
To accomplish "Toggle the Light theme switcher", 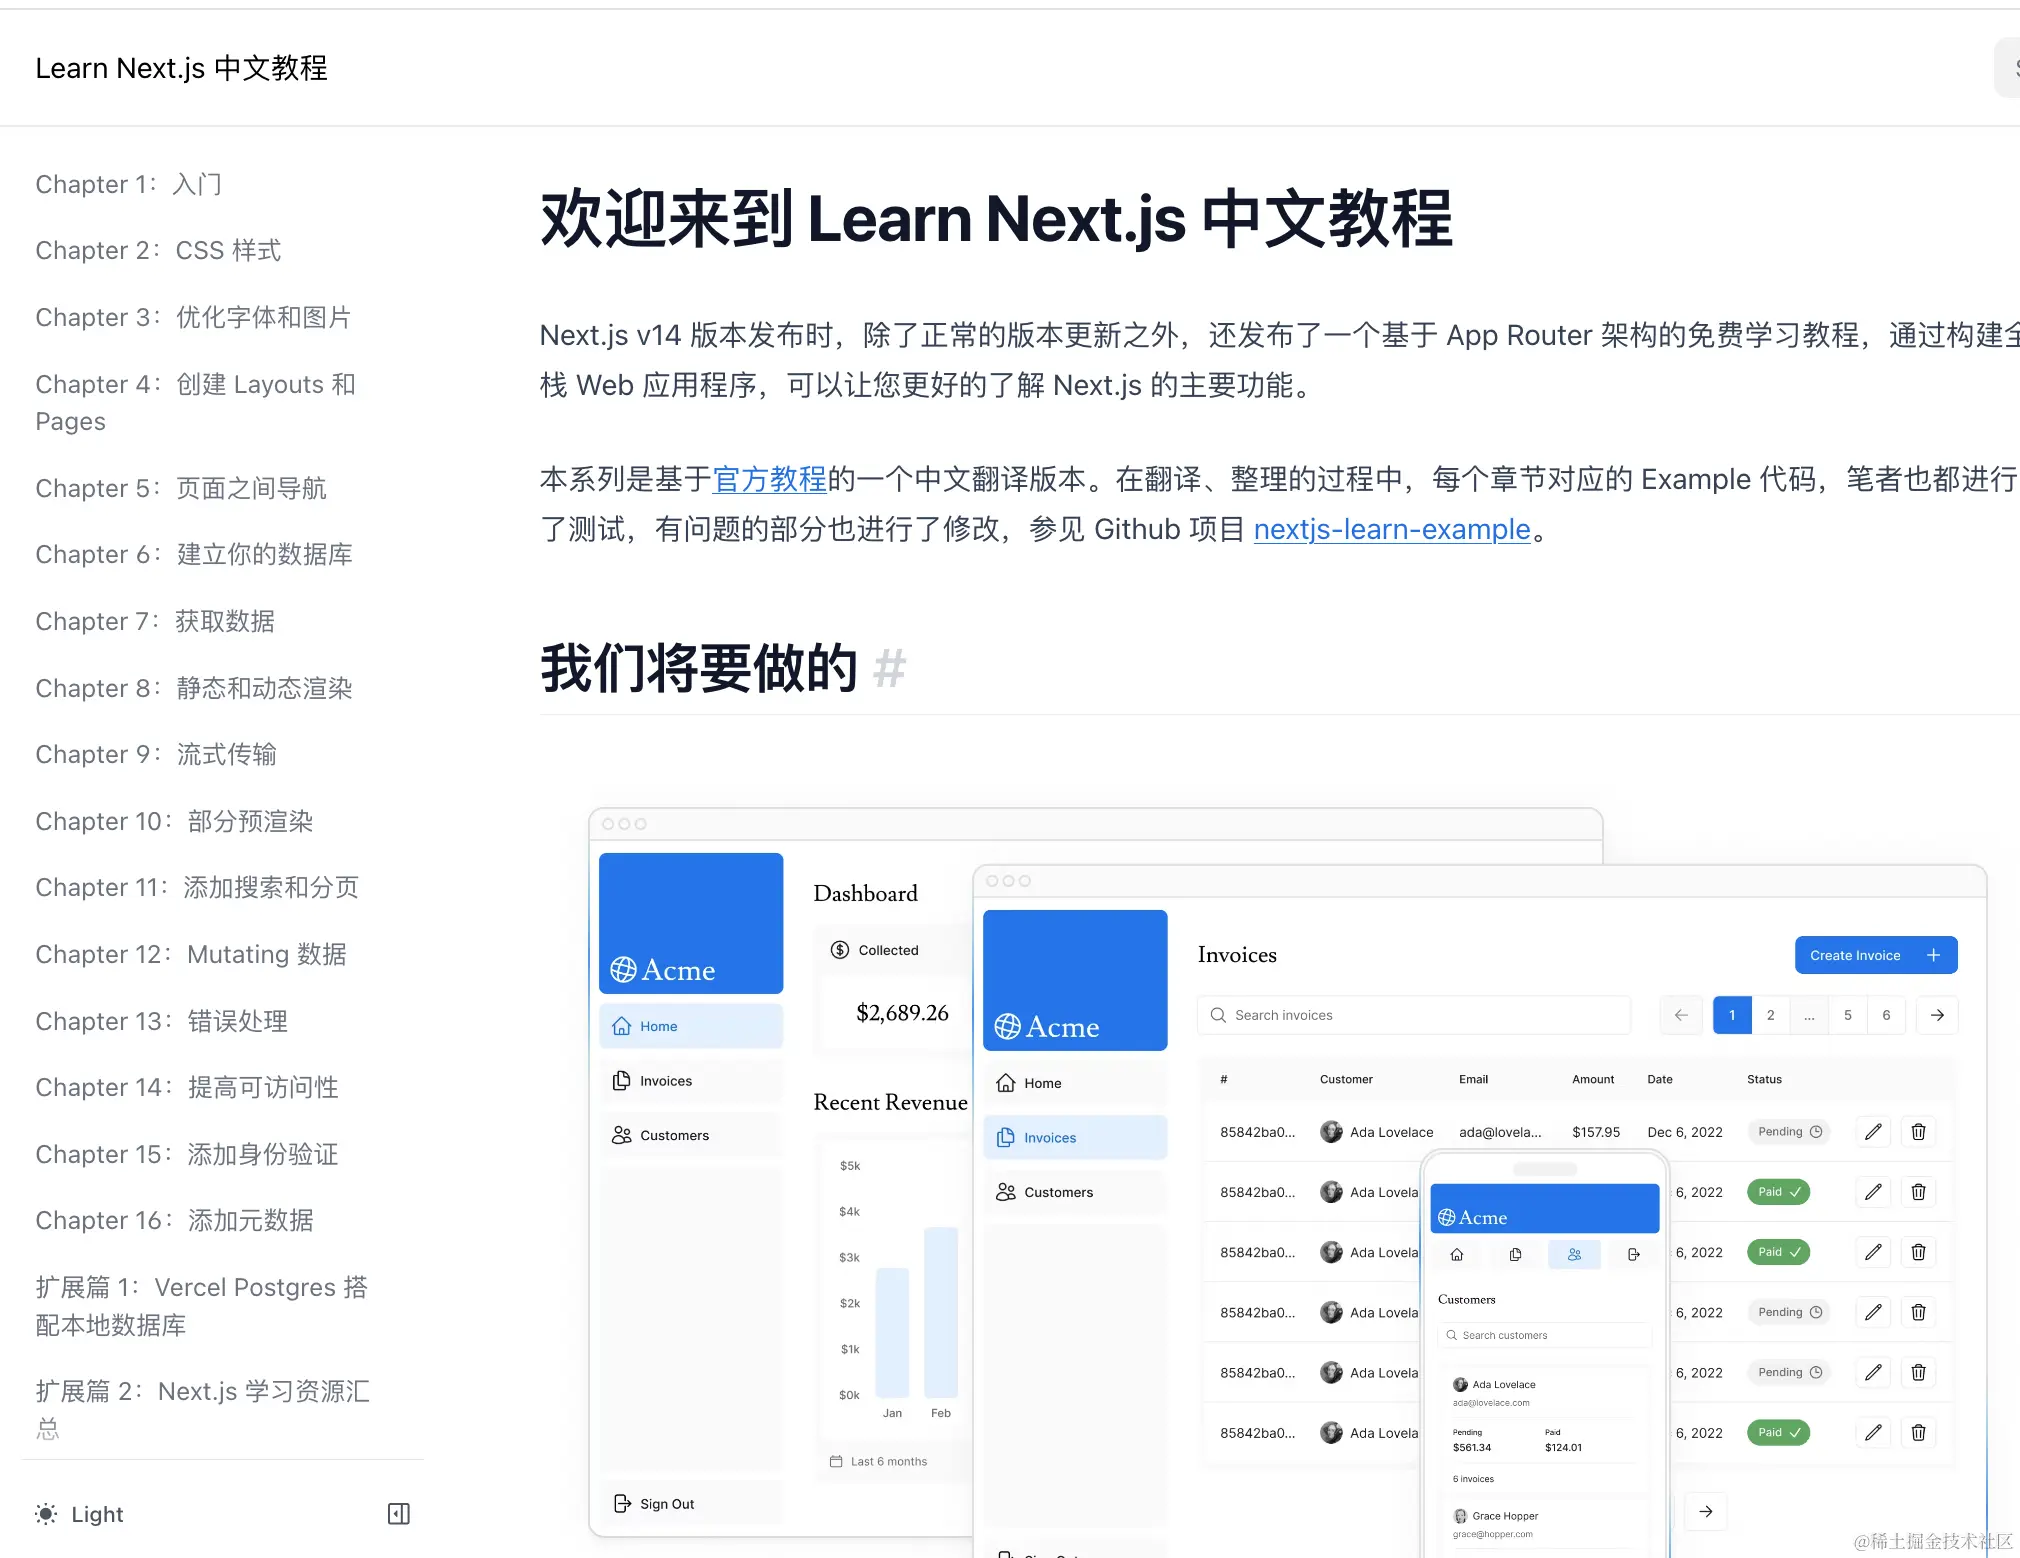I will coord(97,1514).
